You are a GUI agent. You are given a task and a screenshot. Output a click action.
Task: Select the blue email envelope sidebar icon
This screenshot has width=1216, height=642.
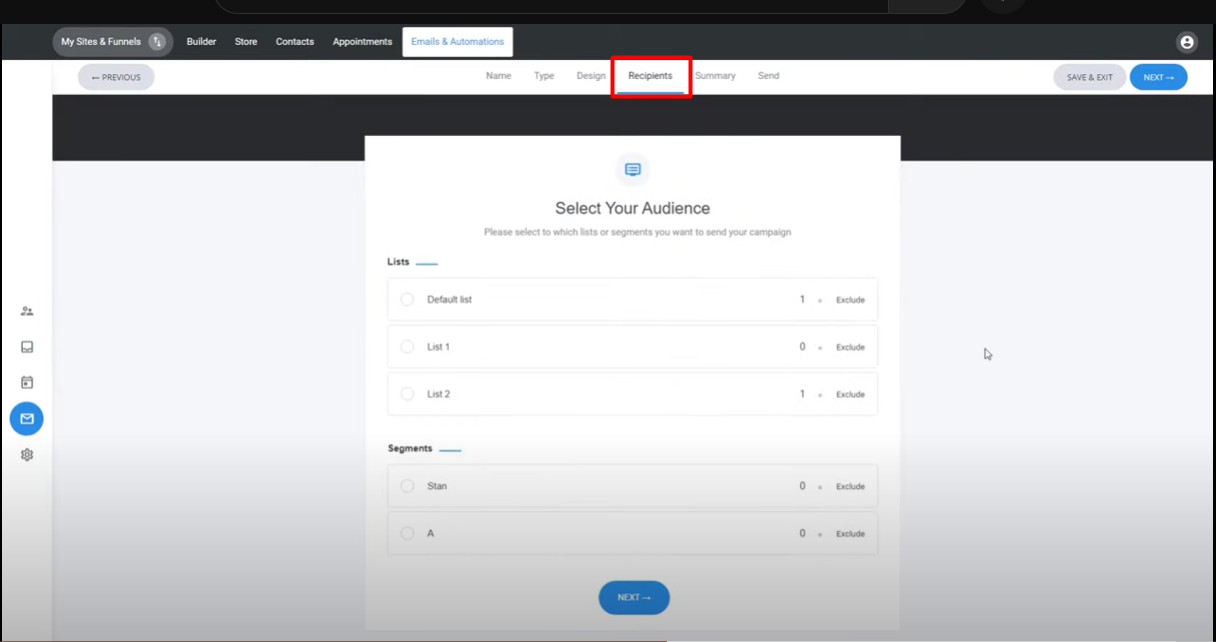click(x=27, y=419)
